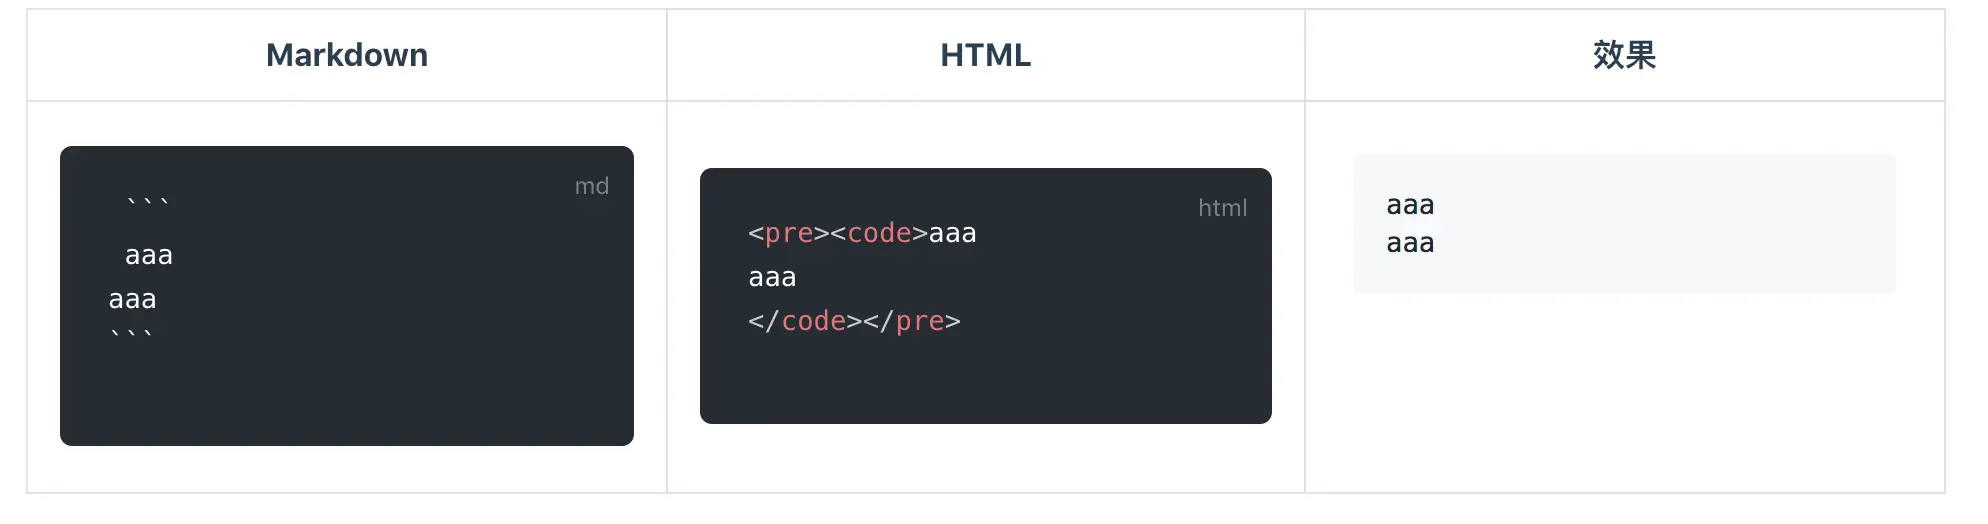Viewport: 1988px width, 524px height.
Task: Click the md language label
Action: (x=592, y=186)
